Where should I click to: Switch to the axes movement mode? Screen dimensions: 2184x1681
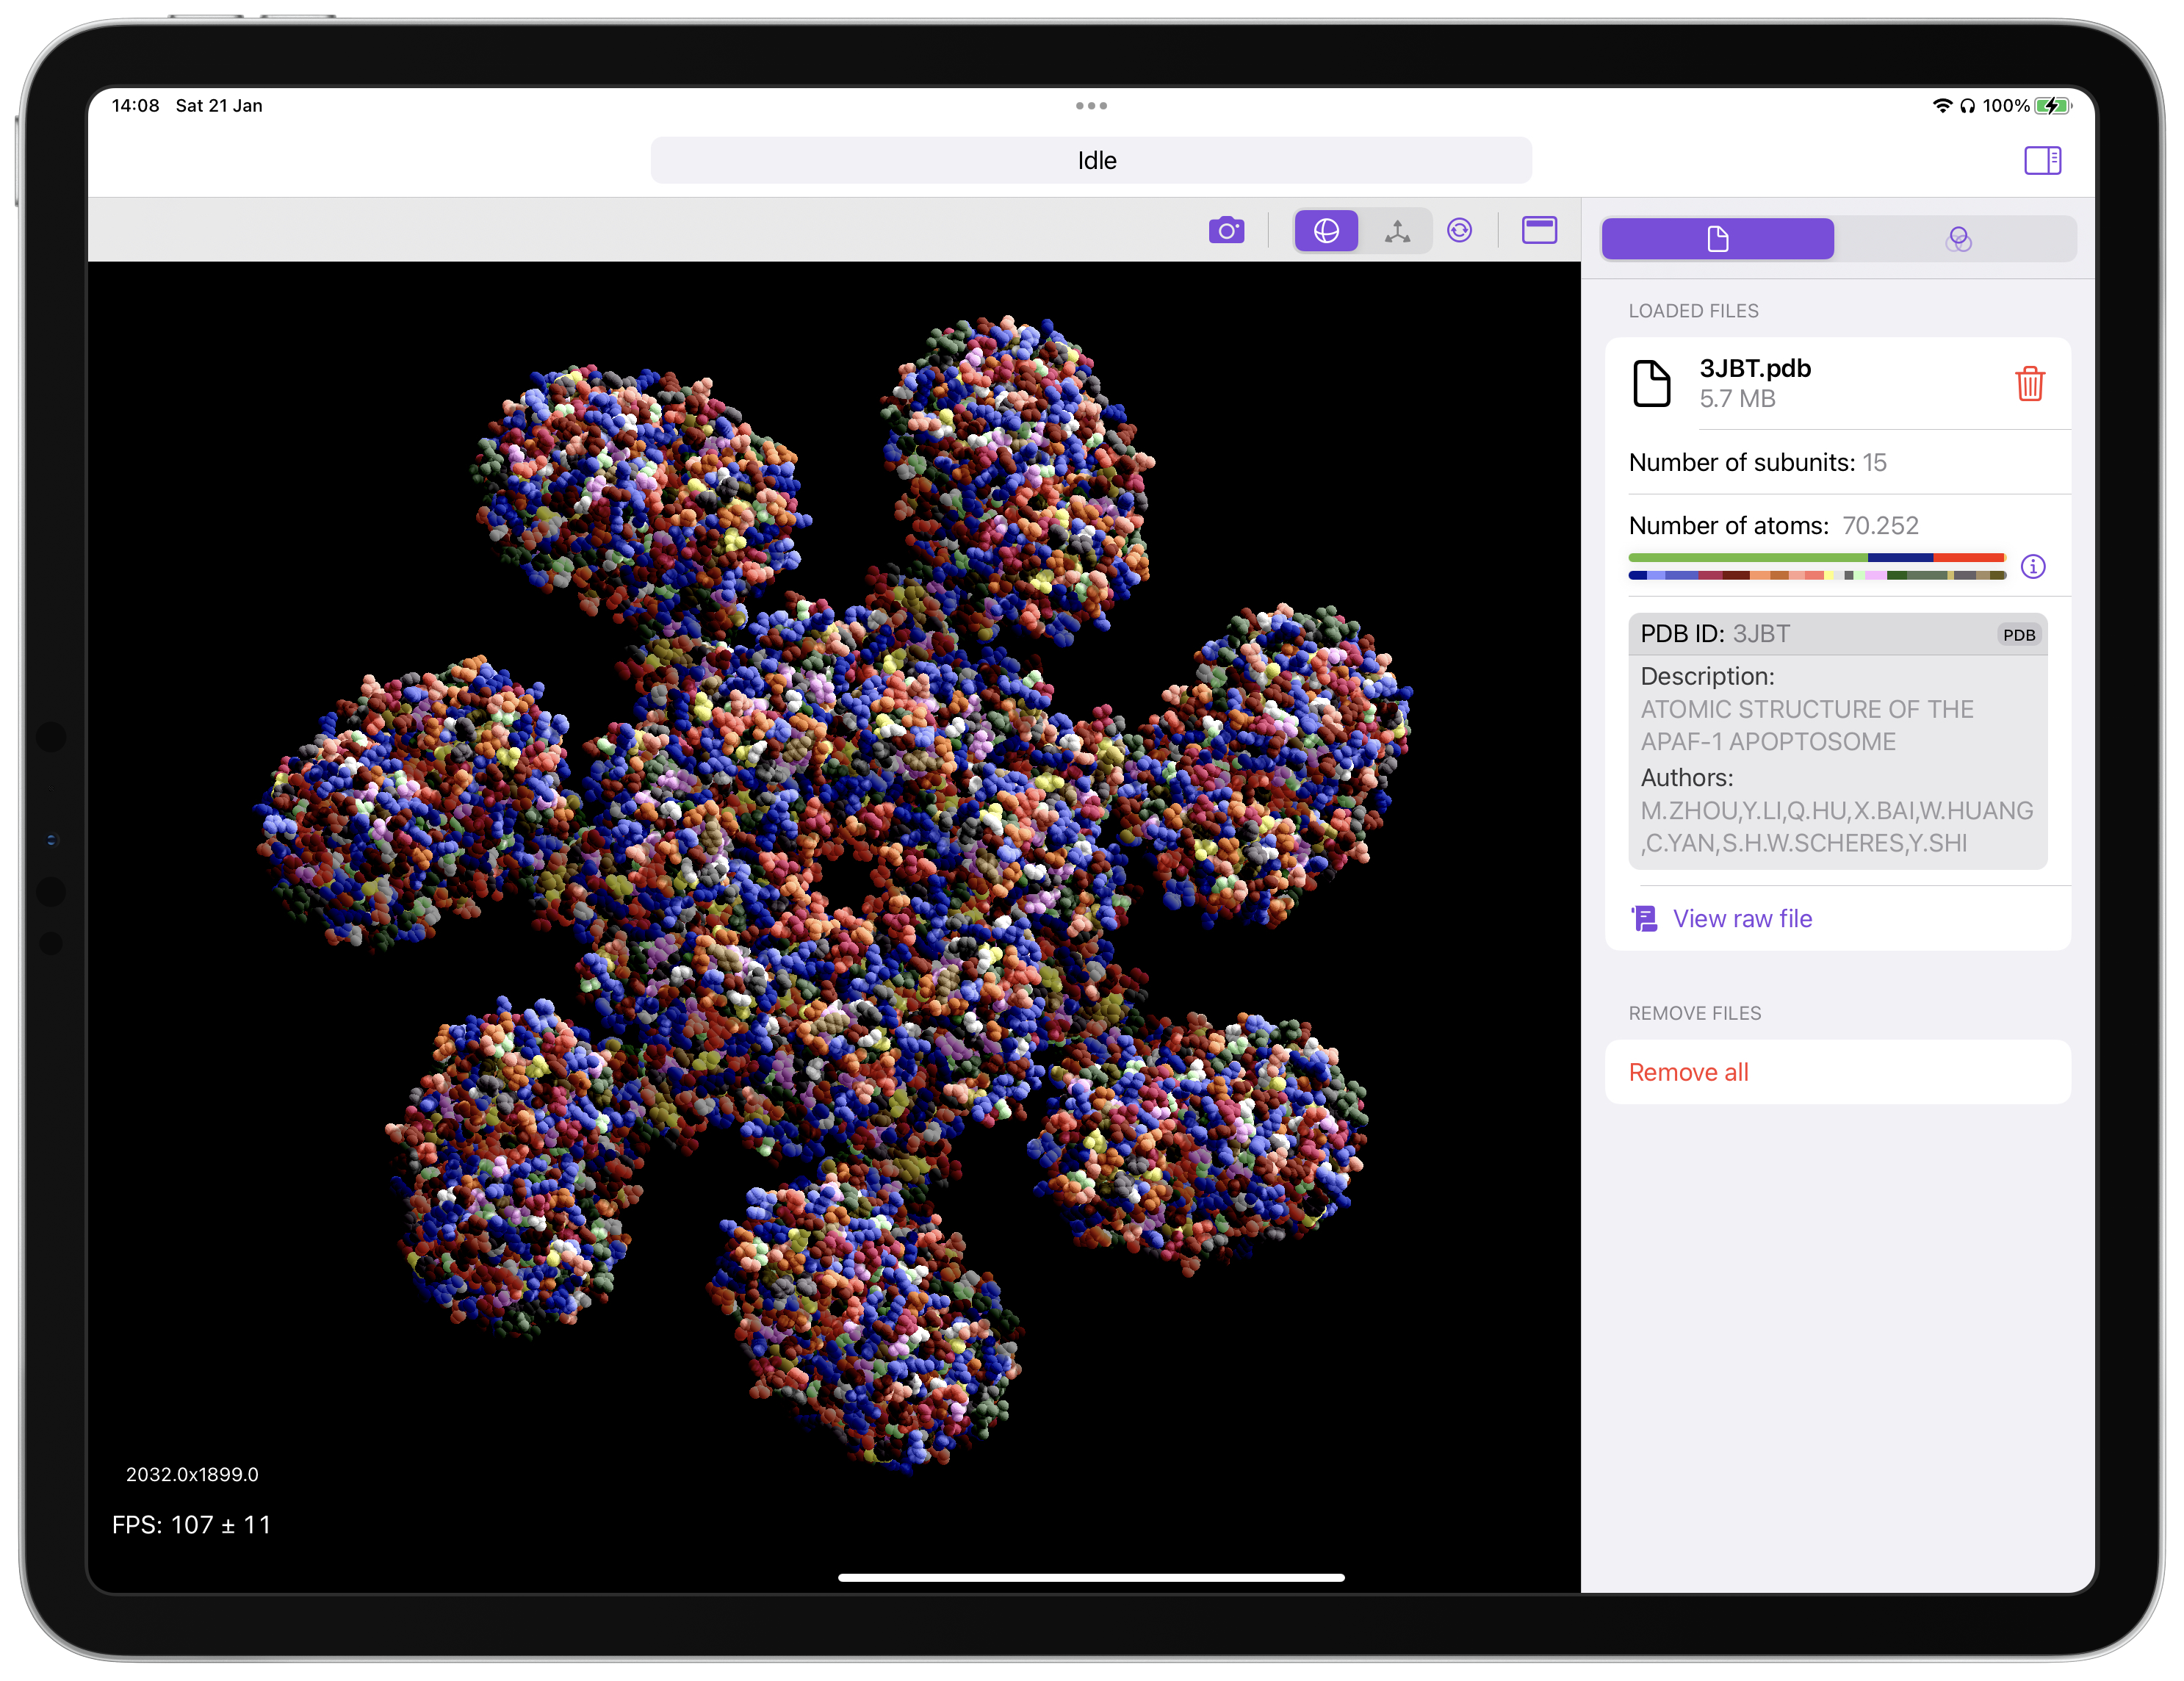tap(1397, 231)
